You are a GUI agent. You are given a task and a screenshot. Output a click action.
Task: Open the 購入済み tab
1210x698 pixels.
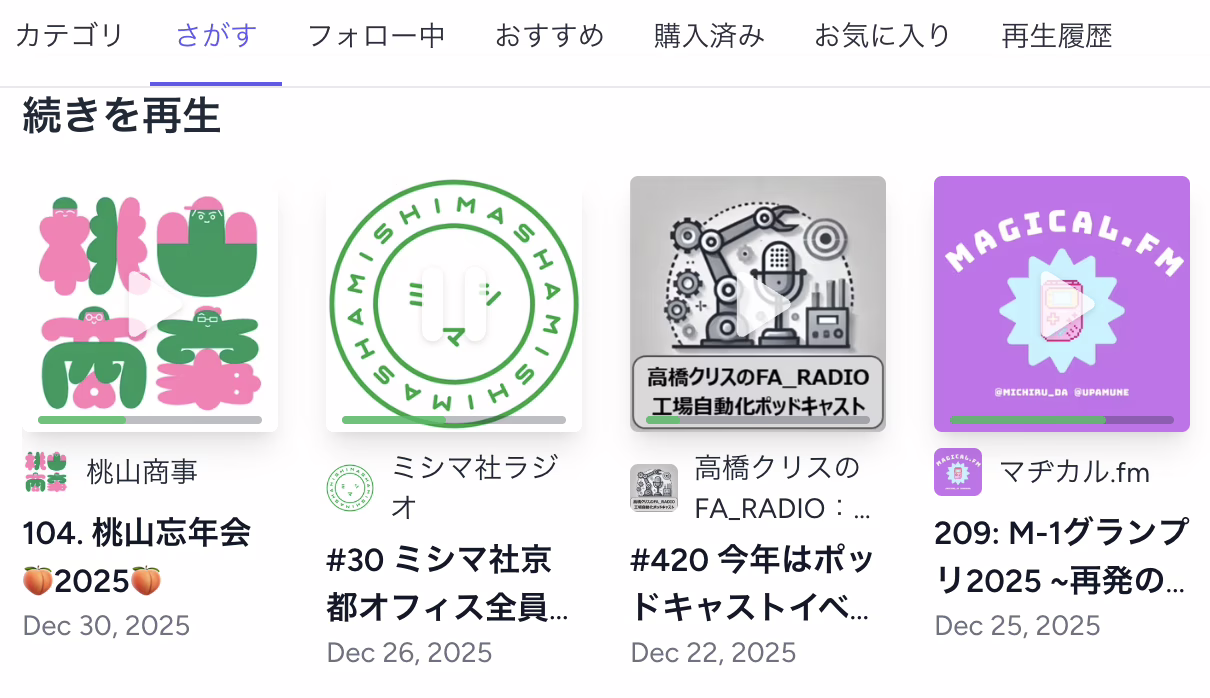[709, 37]
